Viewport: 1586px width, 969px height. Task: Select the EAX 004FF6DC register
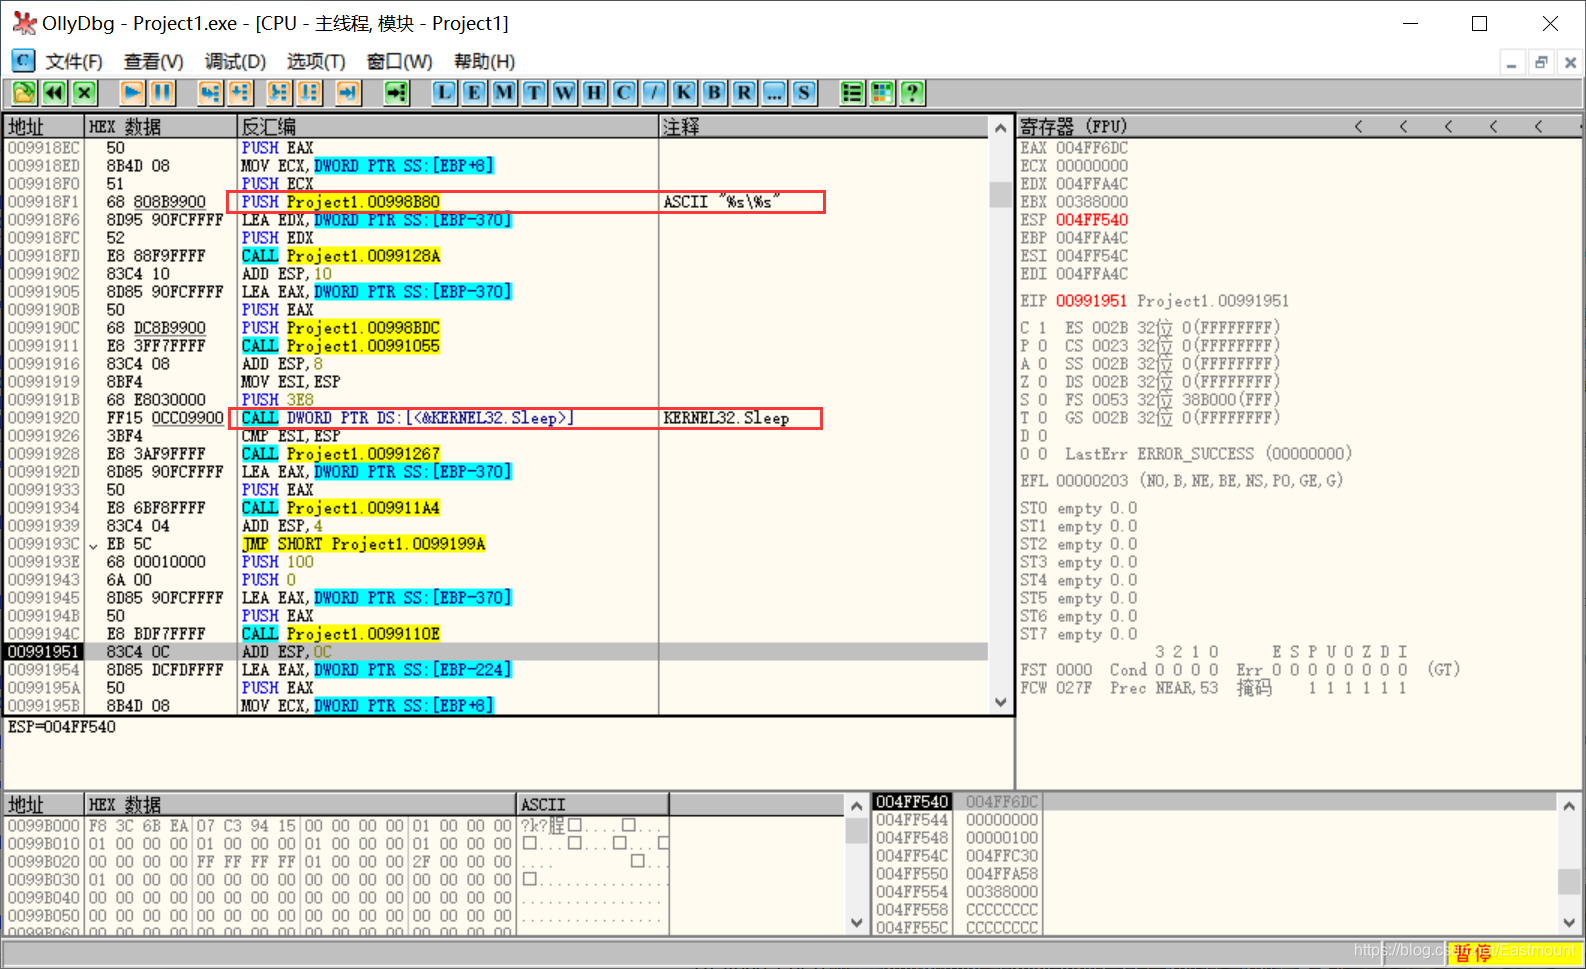1074,148
